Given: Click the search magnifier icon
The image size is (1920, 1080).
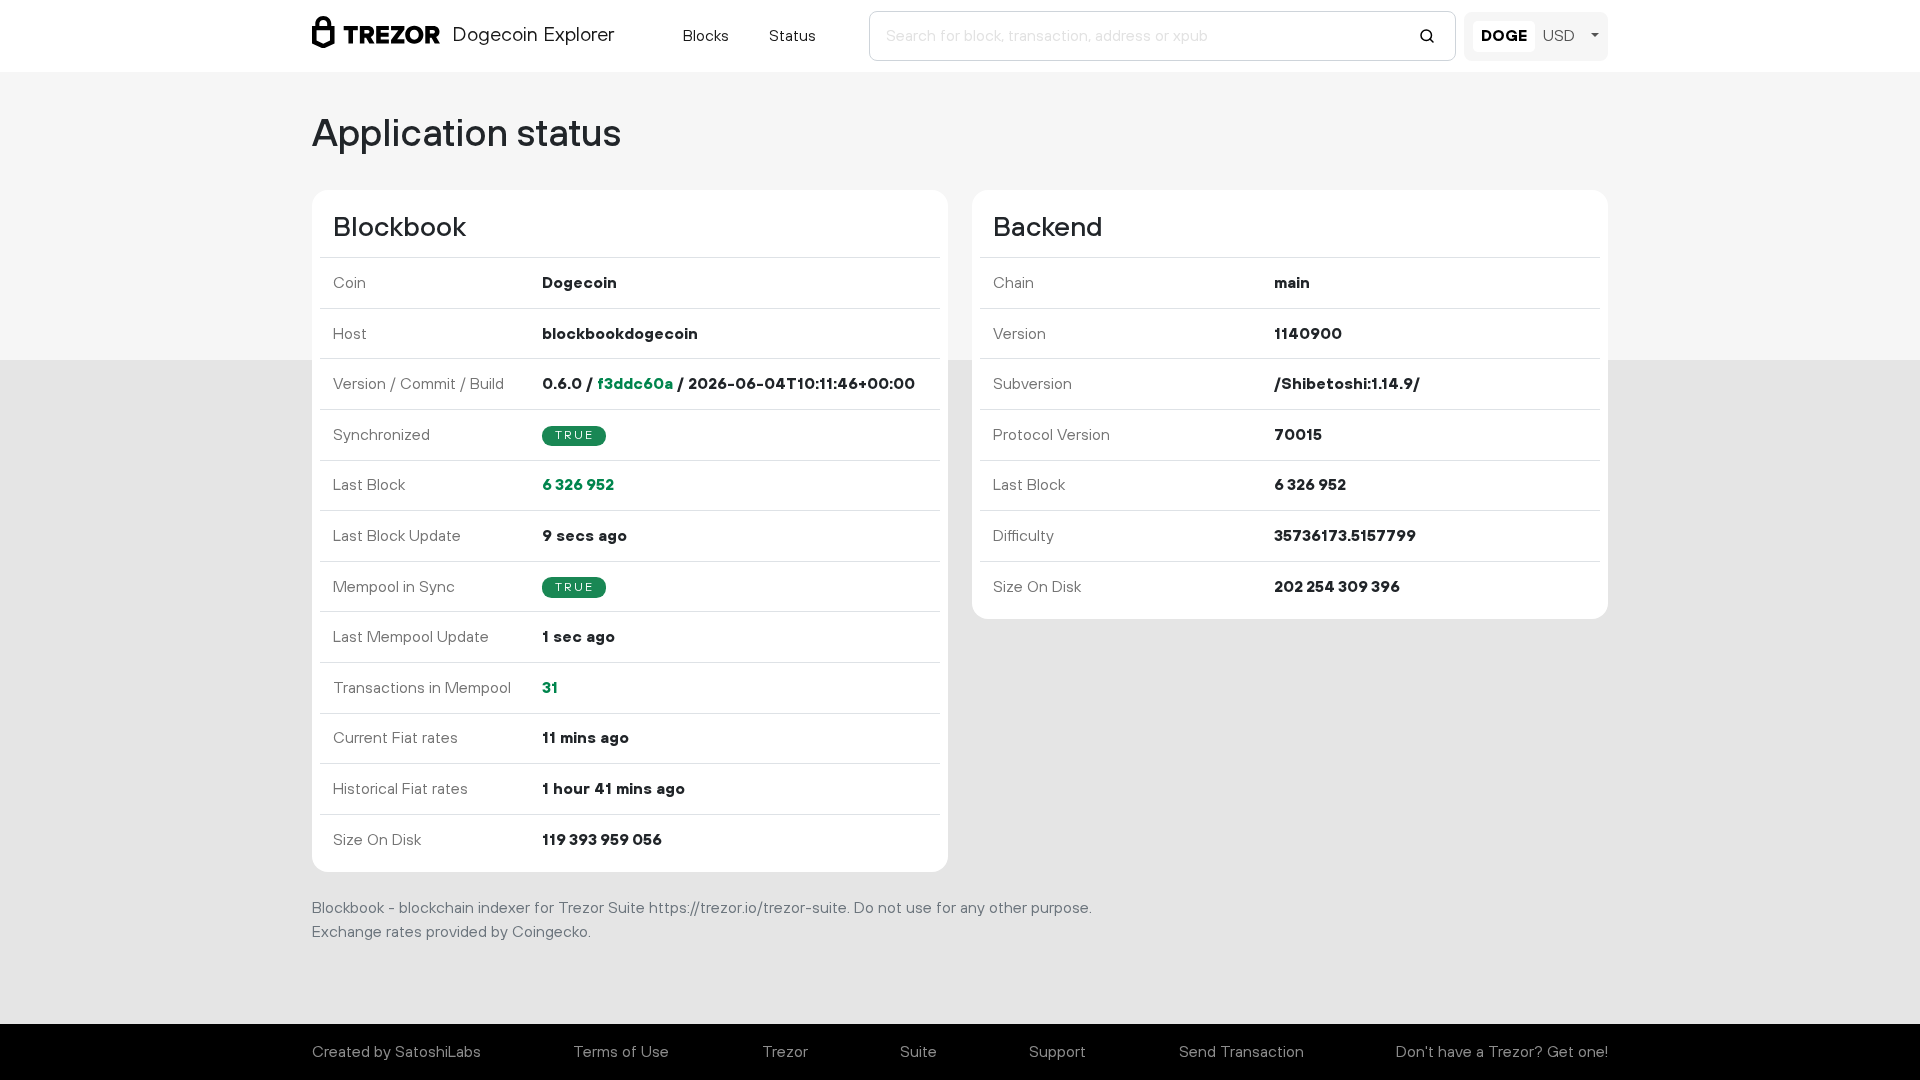Looking at the screenshot, I should [1427, 36].
